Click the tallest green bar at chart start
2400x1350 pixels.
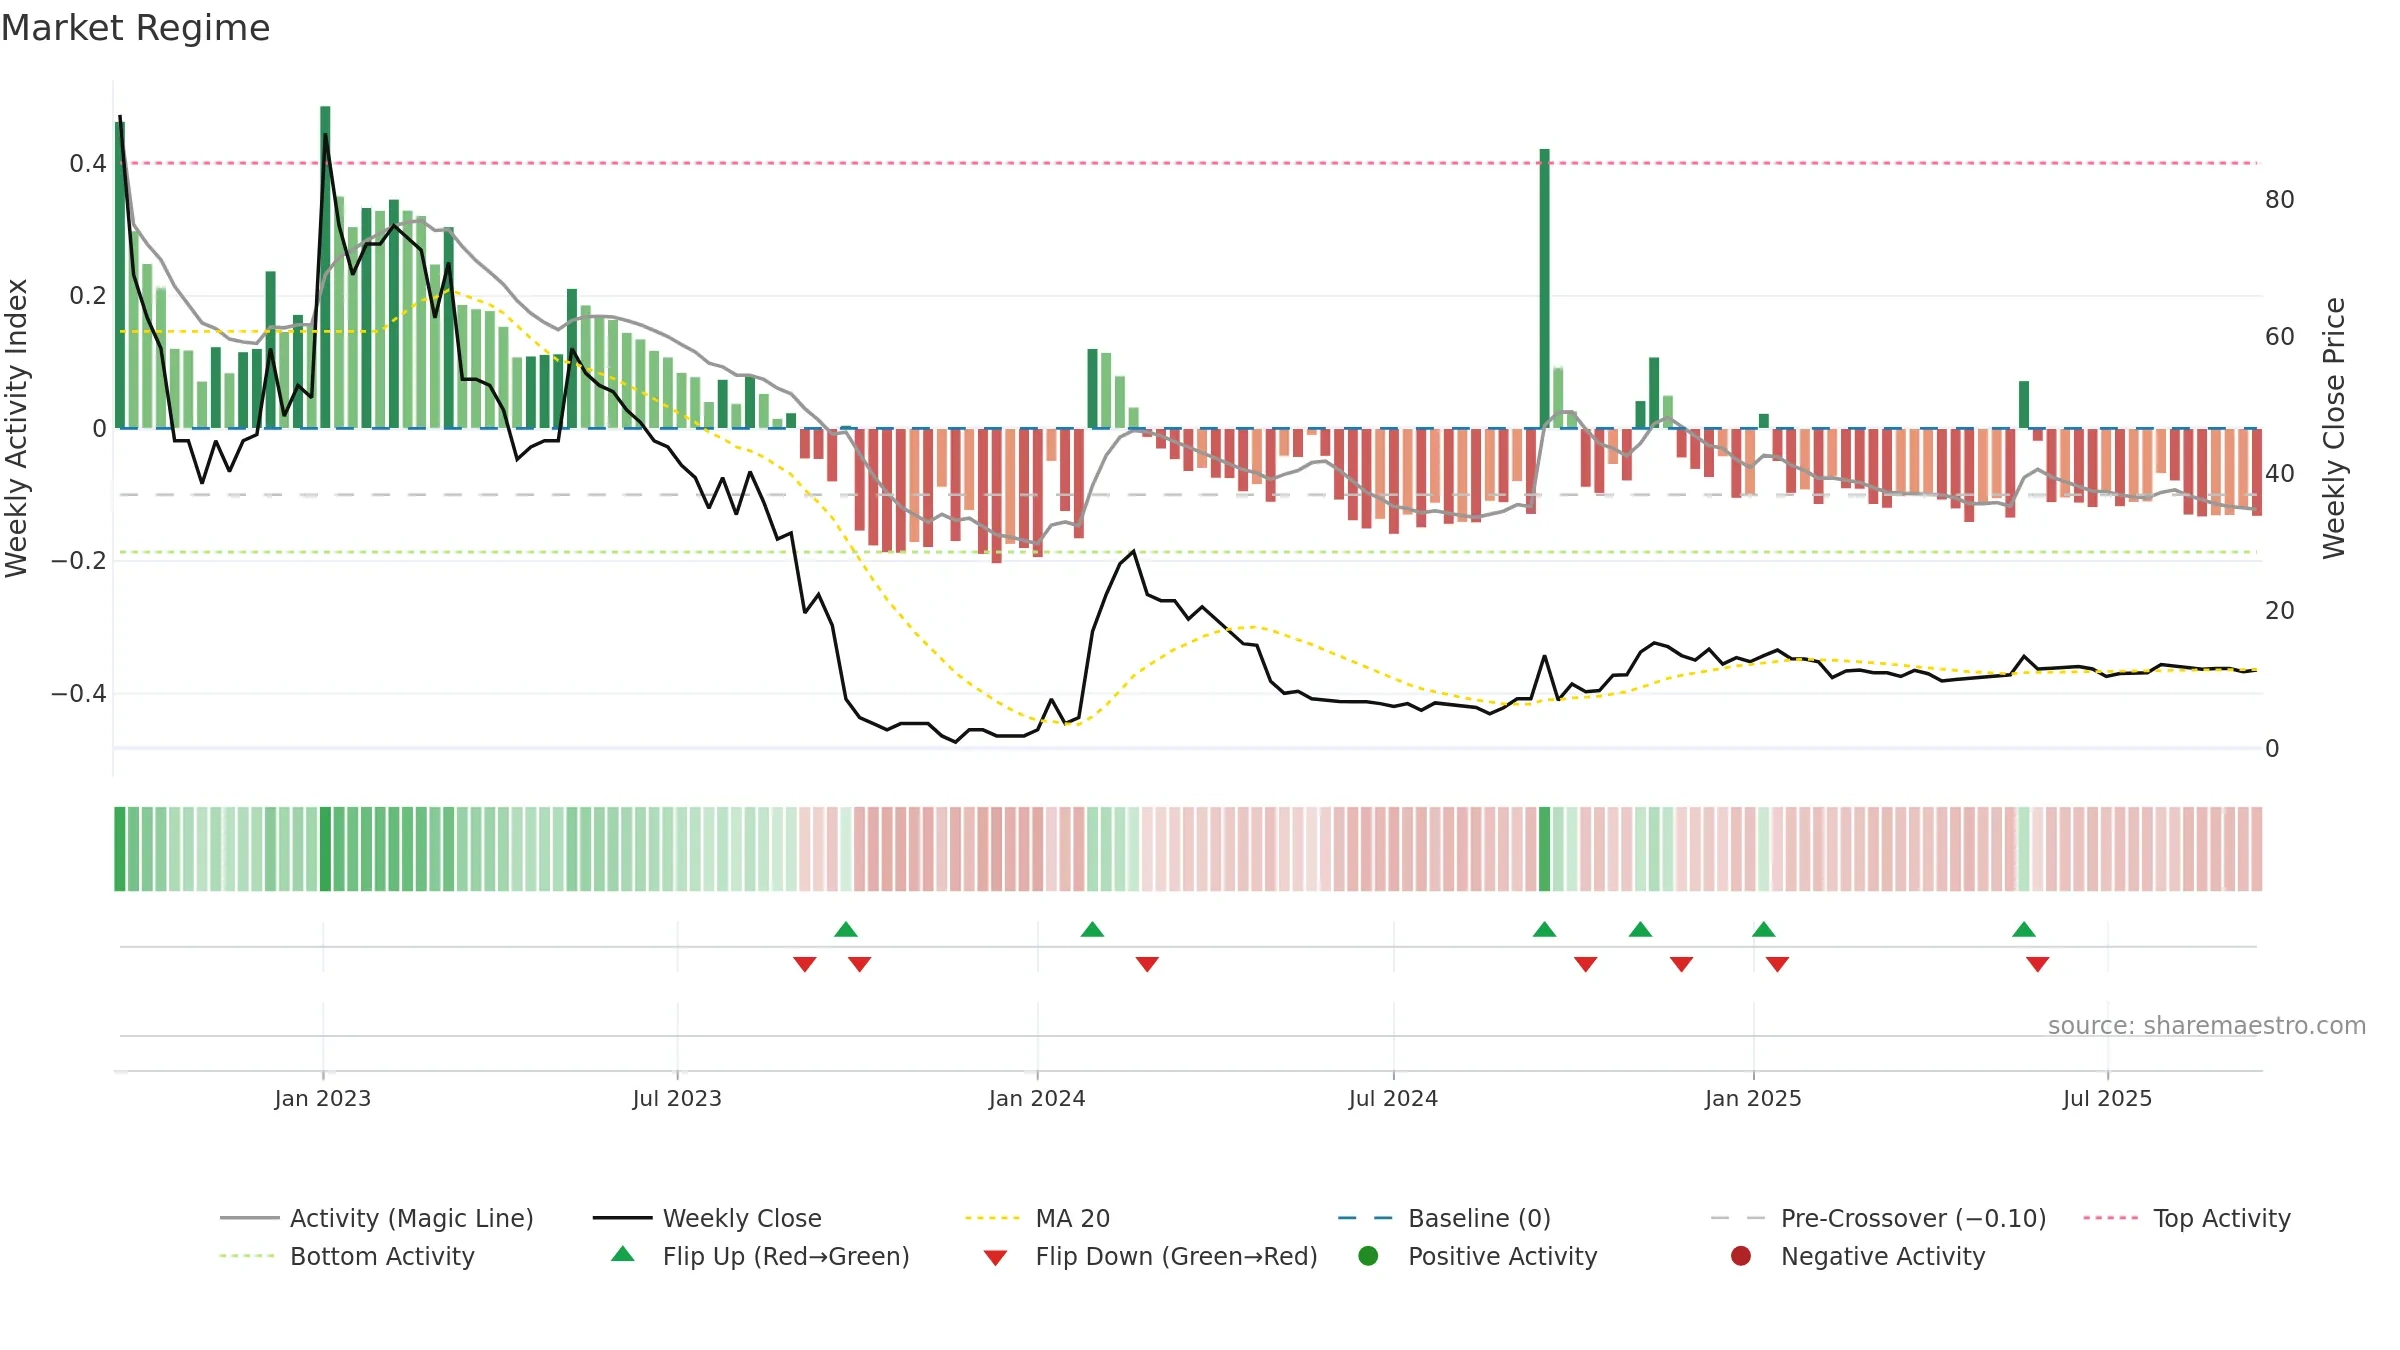coord(120,275)
